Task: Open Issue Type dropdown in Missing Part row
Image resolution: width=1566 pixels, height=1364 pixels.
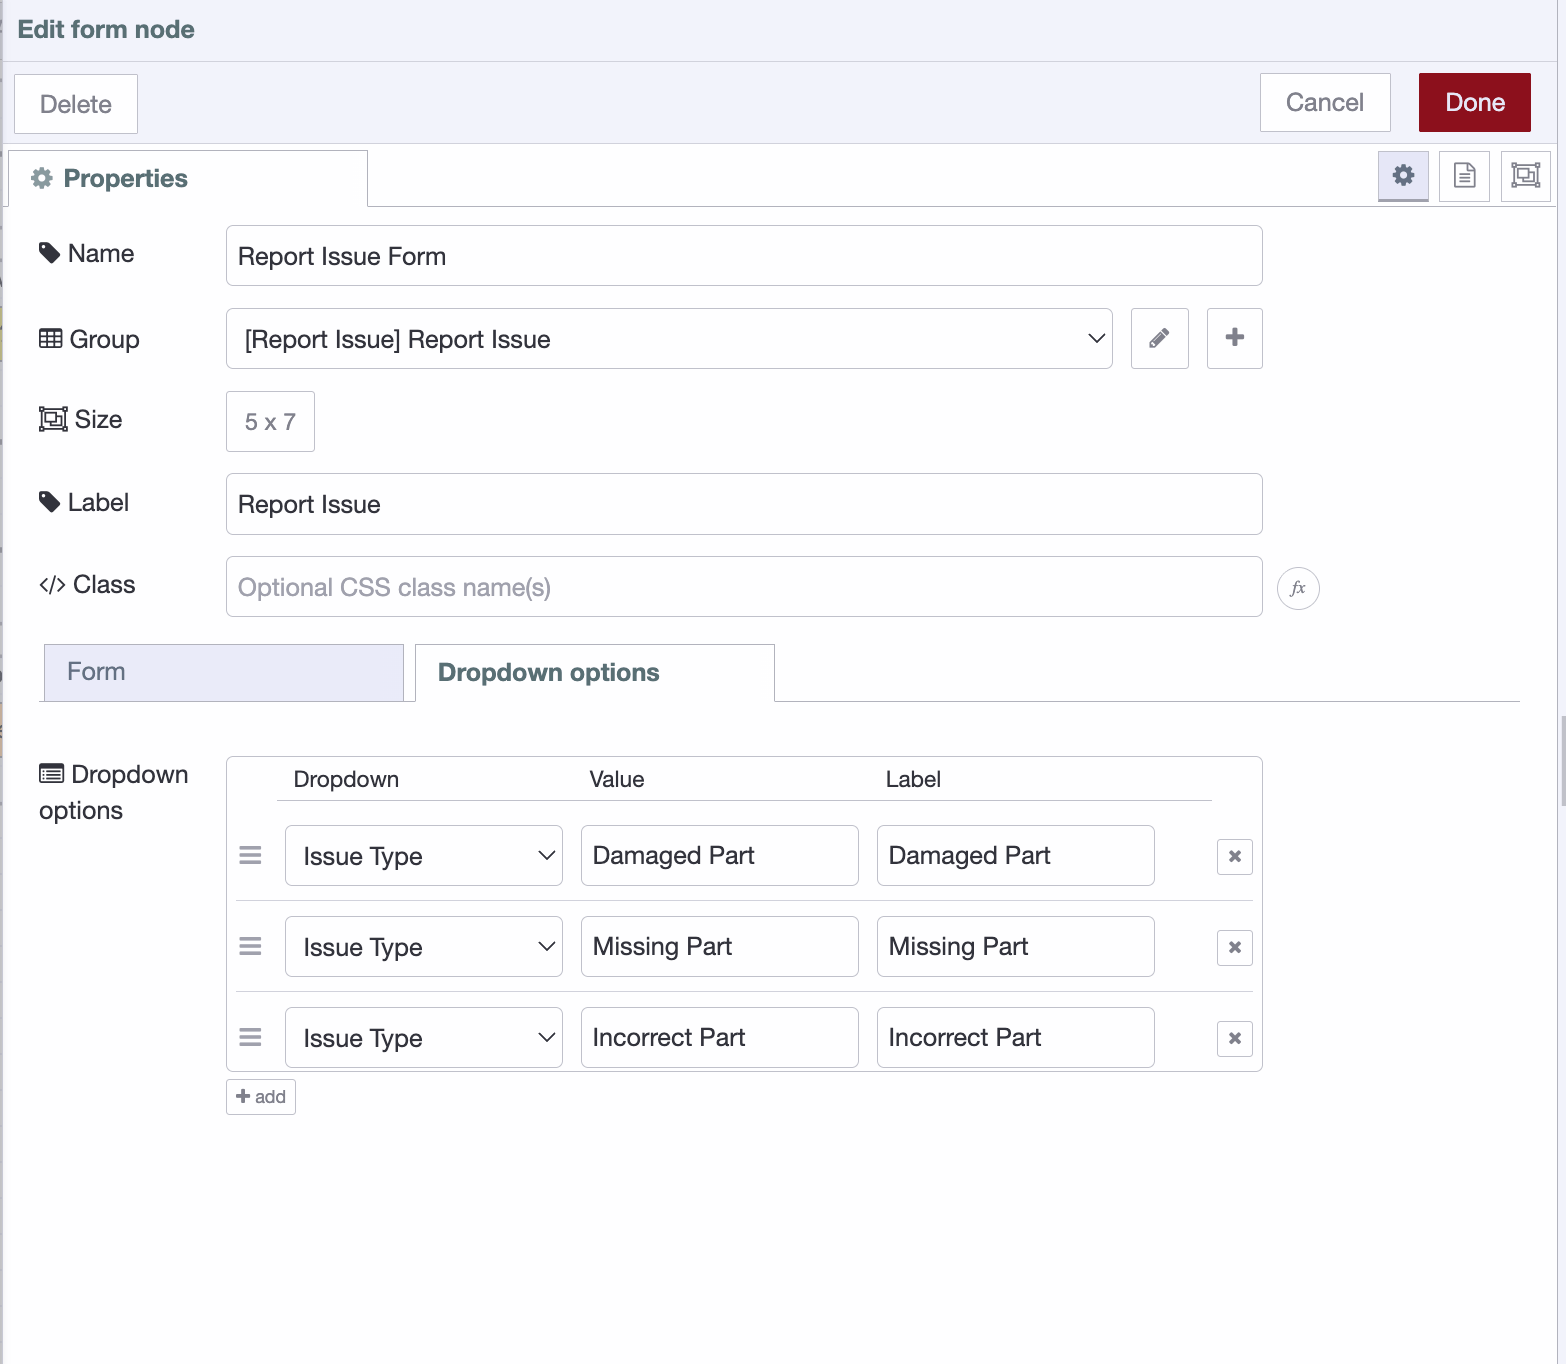Action: (424, 947)
